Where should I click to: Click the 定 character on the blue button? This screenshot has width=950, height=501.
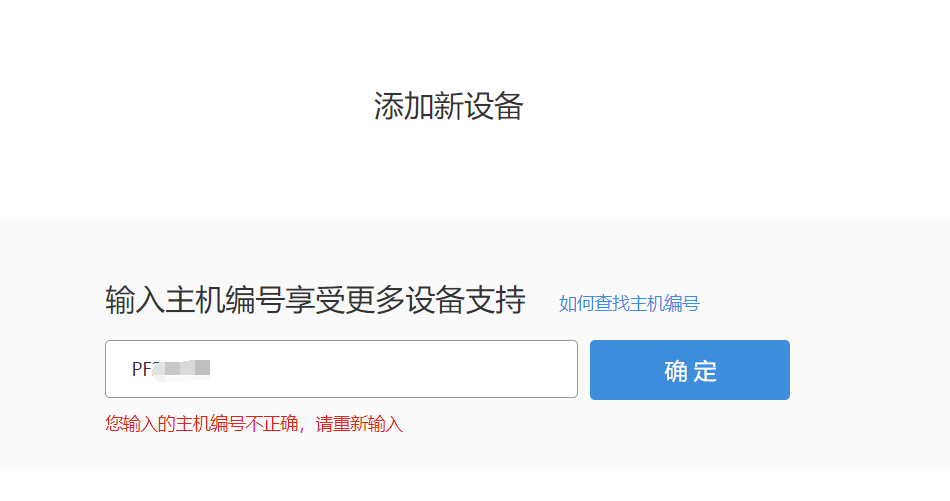[x=706, y=371]
